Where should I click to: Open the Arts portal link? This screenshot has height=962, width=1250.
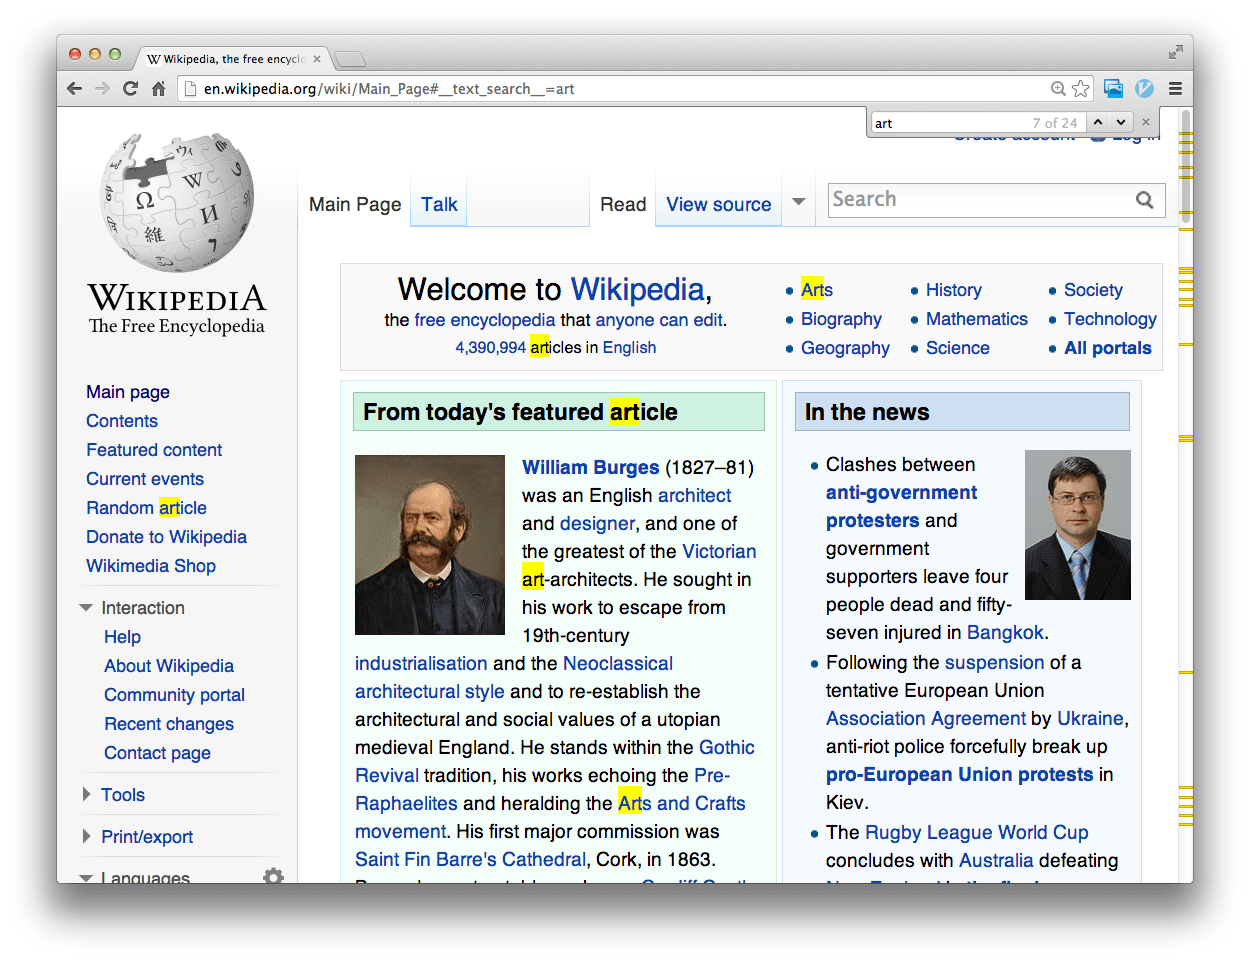coord(817,290)
